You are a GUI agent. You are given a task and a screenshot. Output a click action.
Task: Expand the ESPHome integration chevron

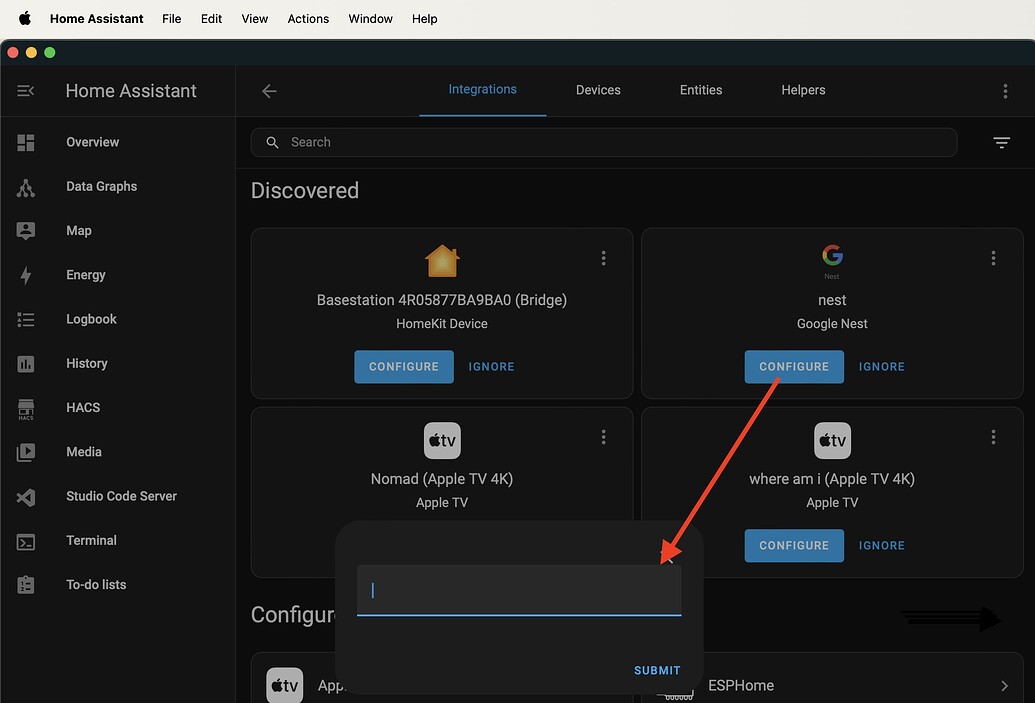(1004, 686)
